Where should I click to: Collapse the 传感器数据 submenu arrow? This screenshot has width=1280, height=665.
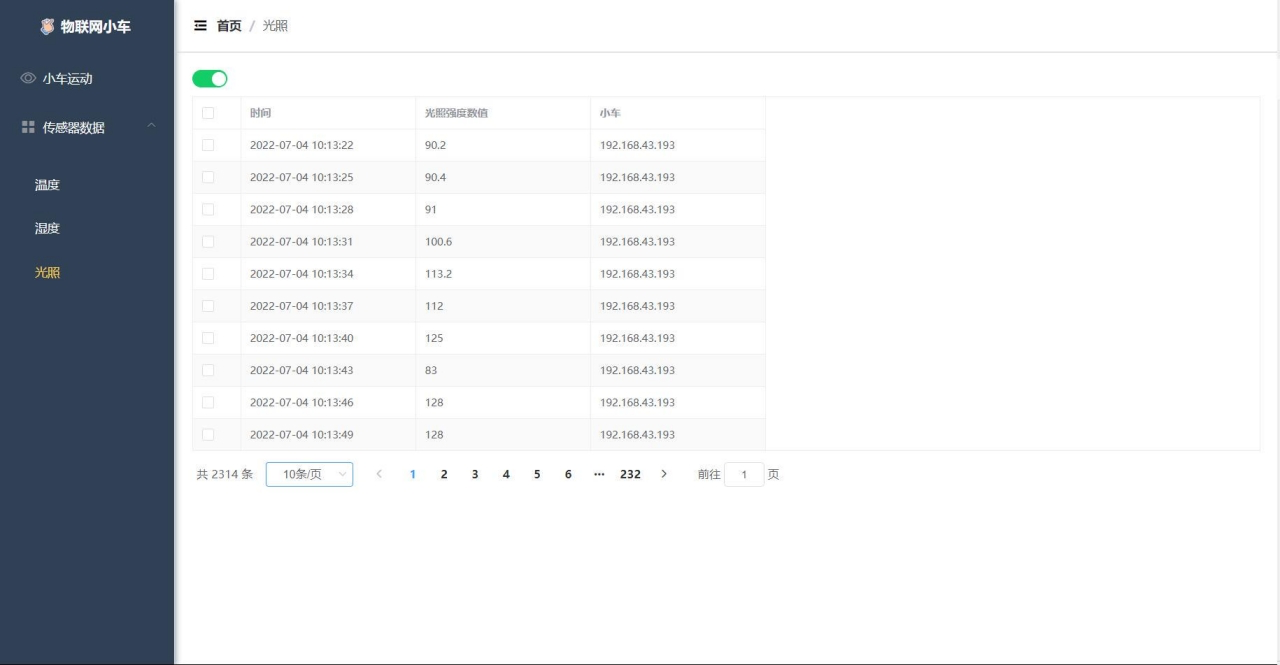point(151,126)
